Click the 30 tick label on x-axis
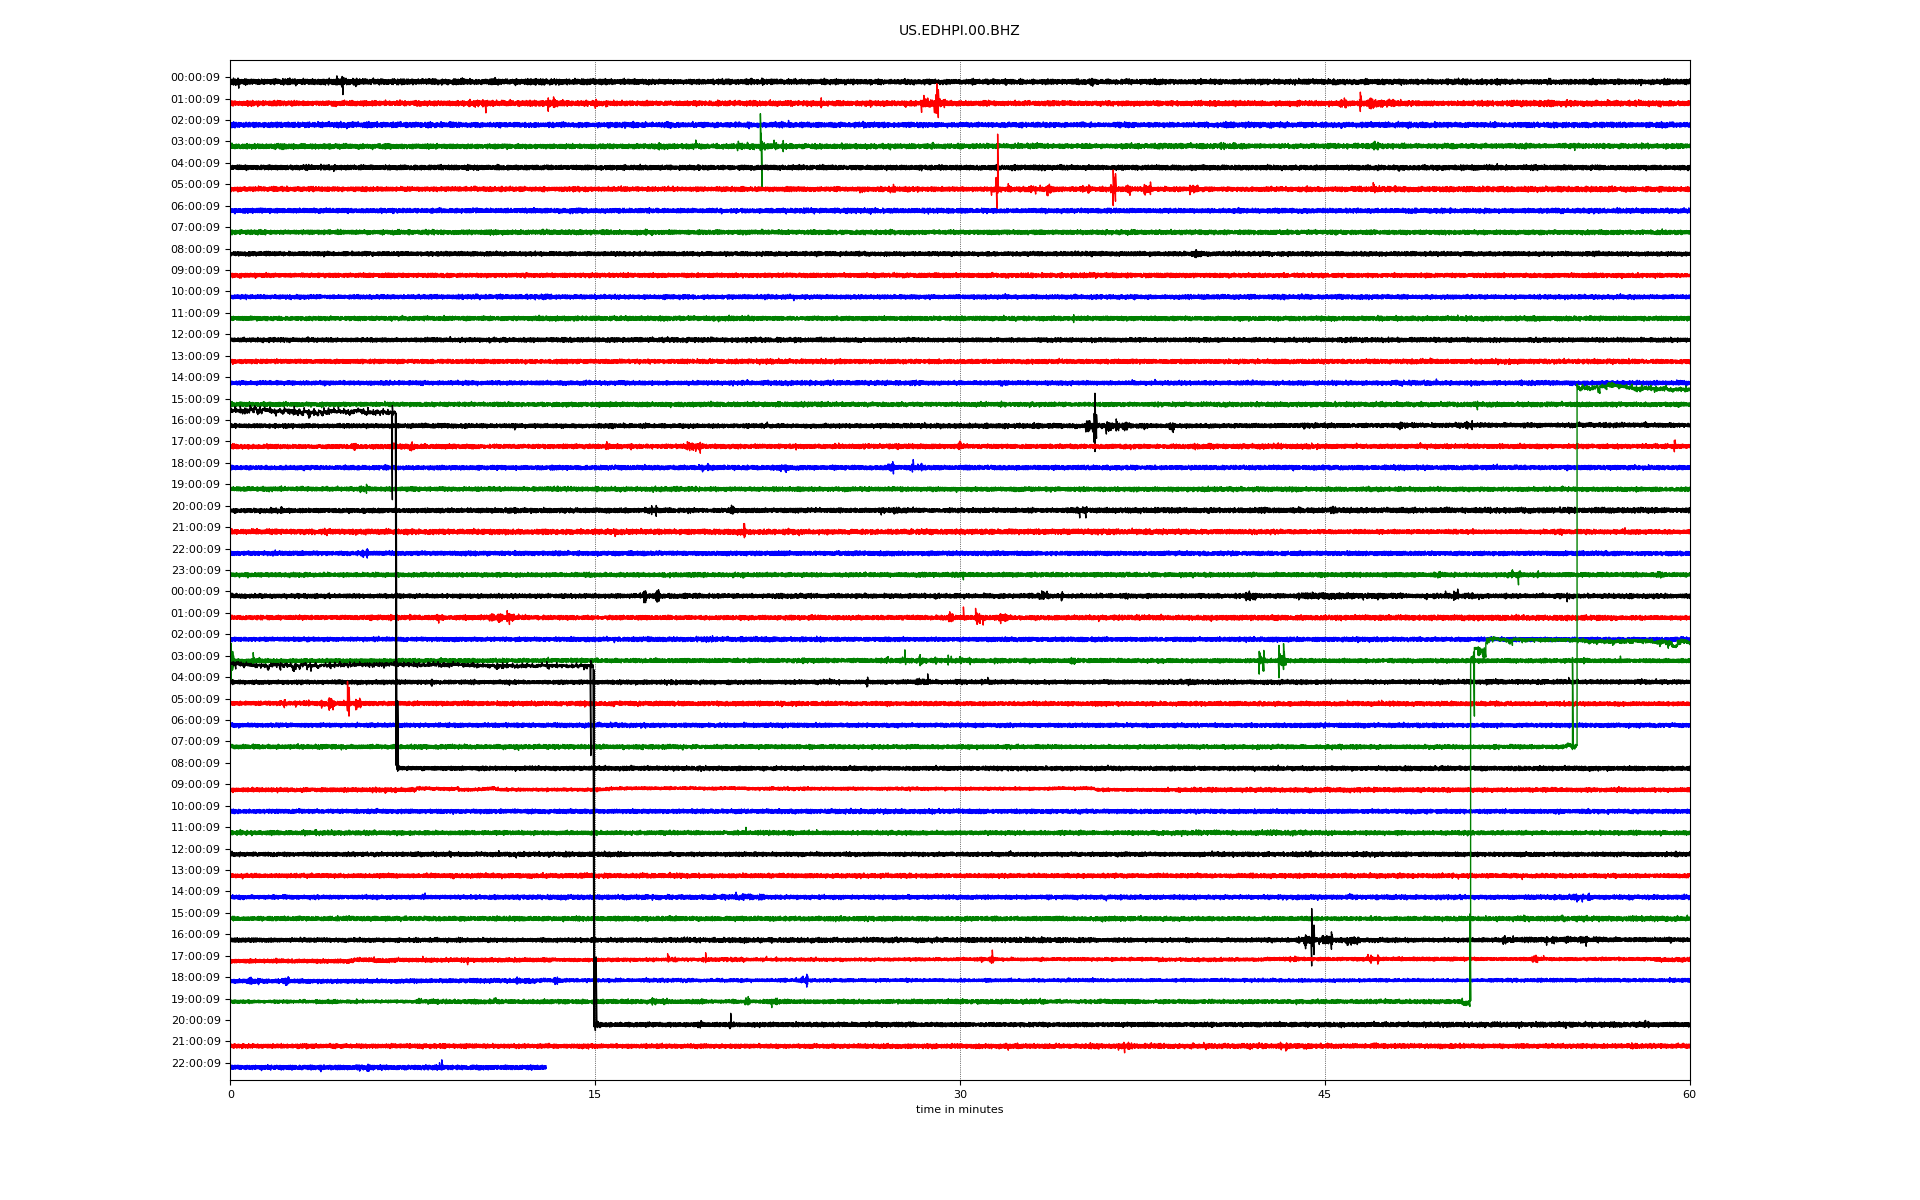The image size is (1920, 1200). [x=960, y=1094]
